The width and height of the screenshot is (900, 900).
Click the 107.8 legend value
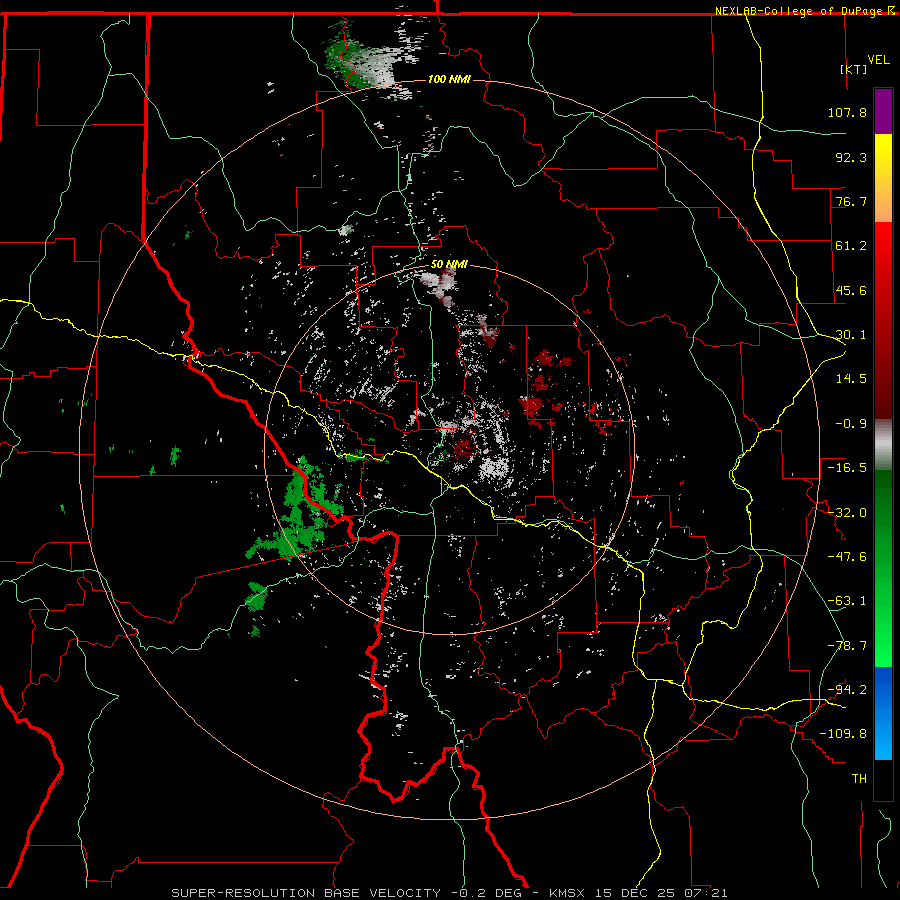point(847,112)
